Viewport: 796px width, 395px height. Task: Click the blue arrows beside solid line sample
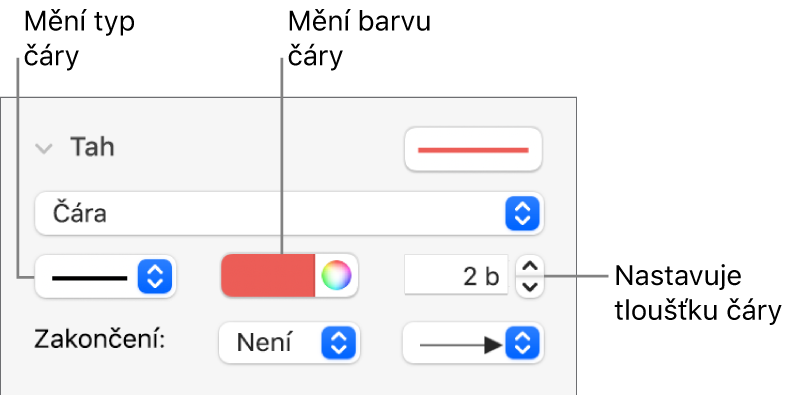(154, 277)
